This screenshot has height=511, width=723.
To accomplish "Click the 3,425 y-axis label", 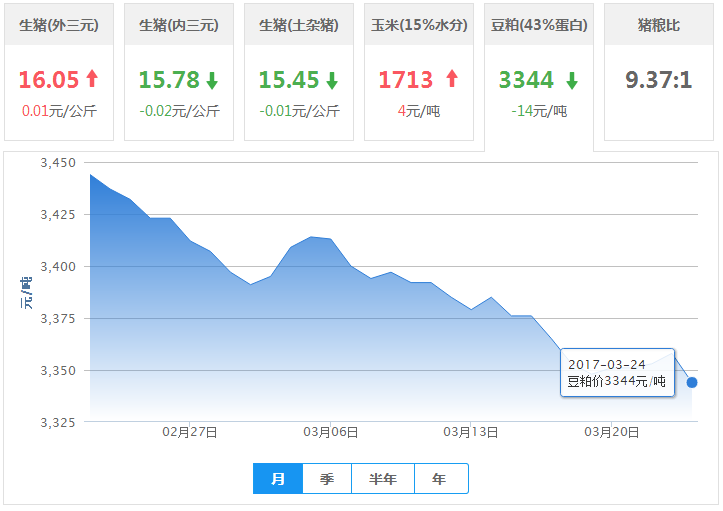I will coord(58,214).
